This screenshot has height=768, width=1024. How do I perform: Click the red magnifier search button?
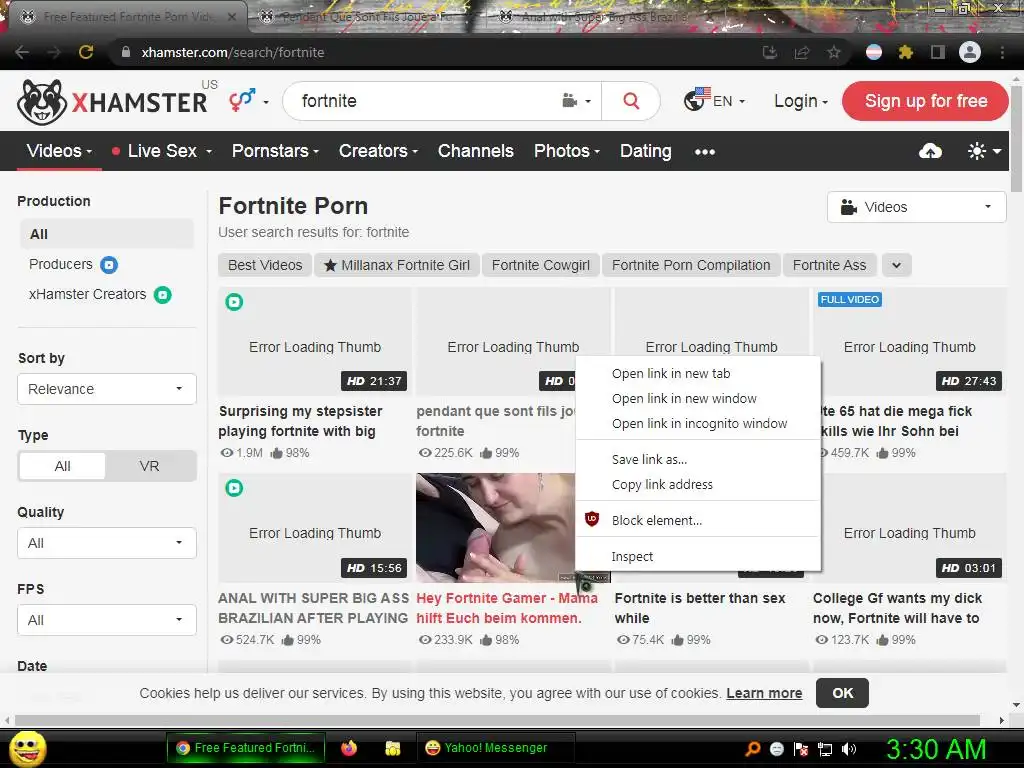pyautogui.click(x=631, y=101)
